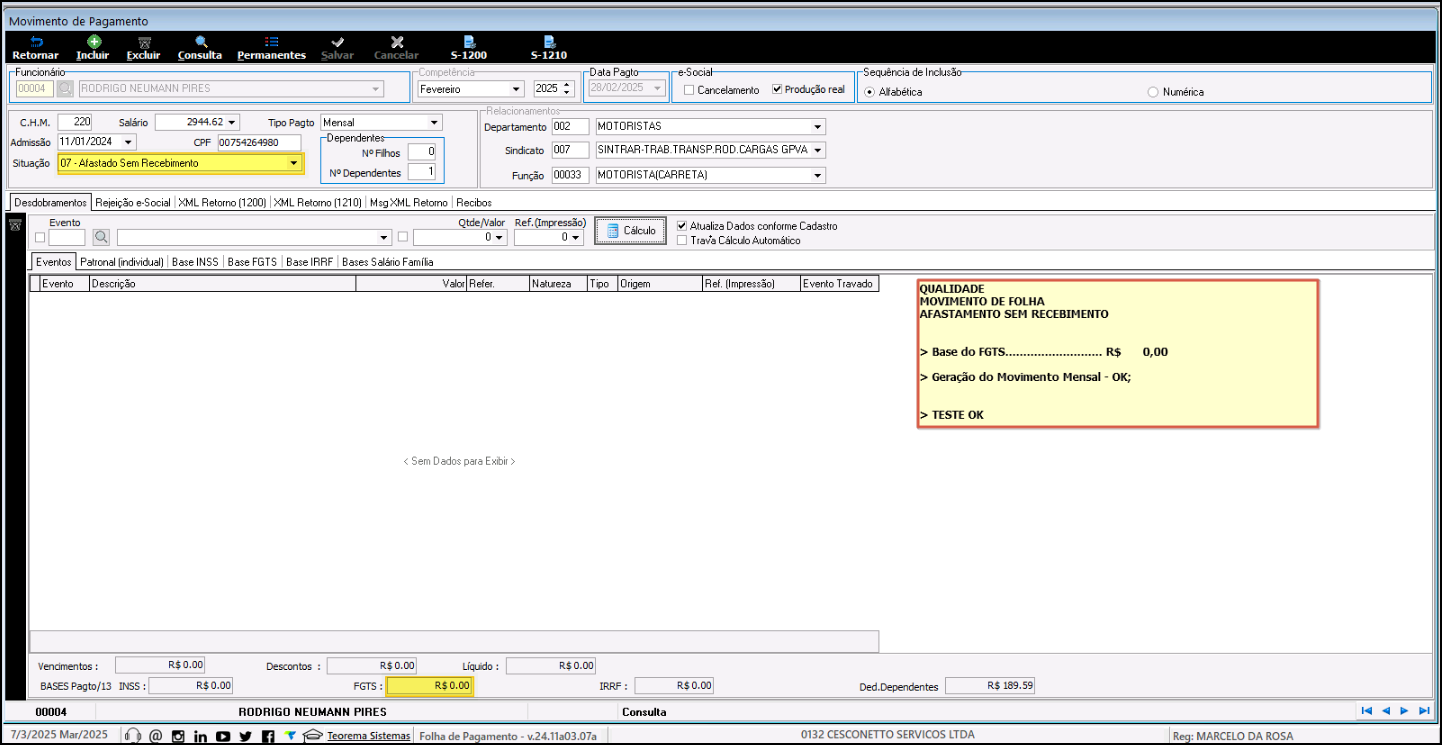This screenshot has height=745, width=1442.
Task: Click the C.H.M. input field
Action: [x=75, y=122]
